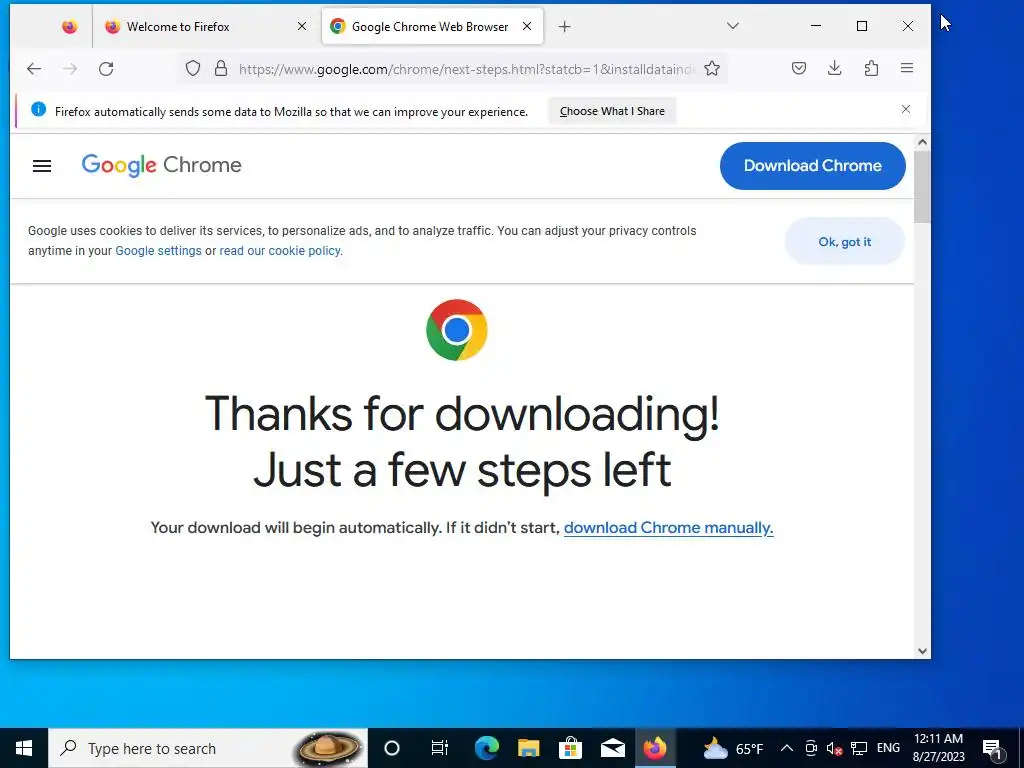Open Firefox View pinned tab
The image size is (1024, 768).
pos(69,27)
